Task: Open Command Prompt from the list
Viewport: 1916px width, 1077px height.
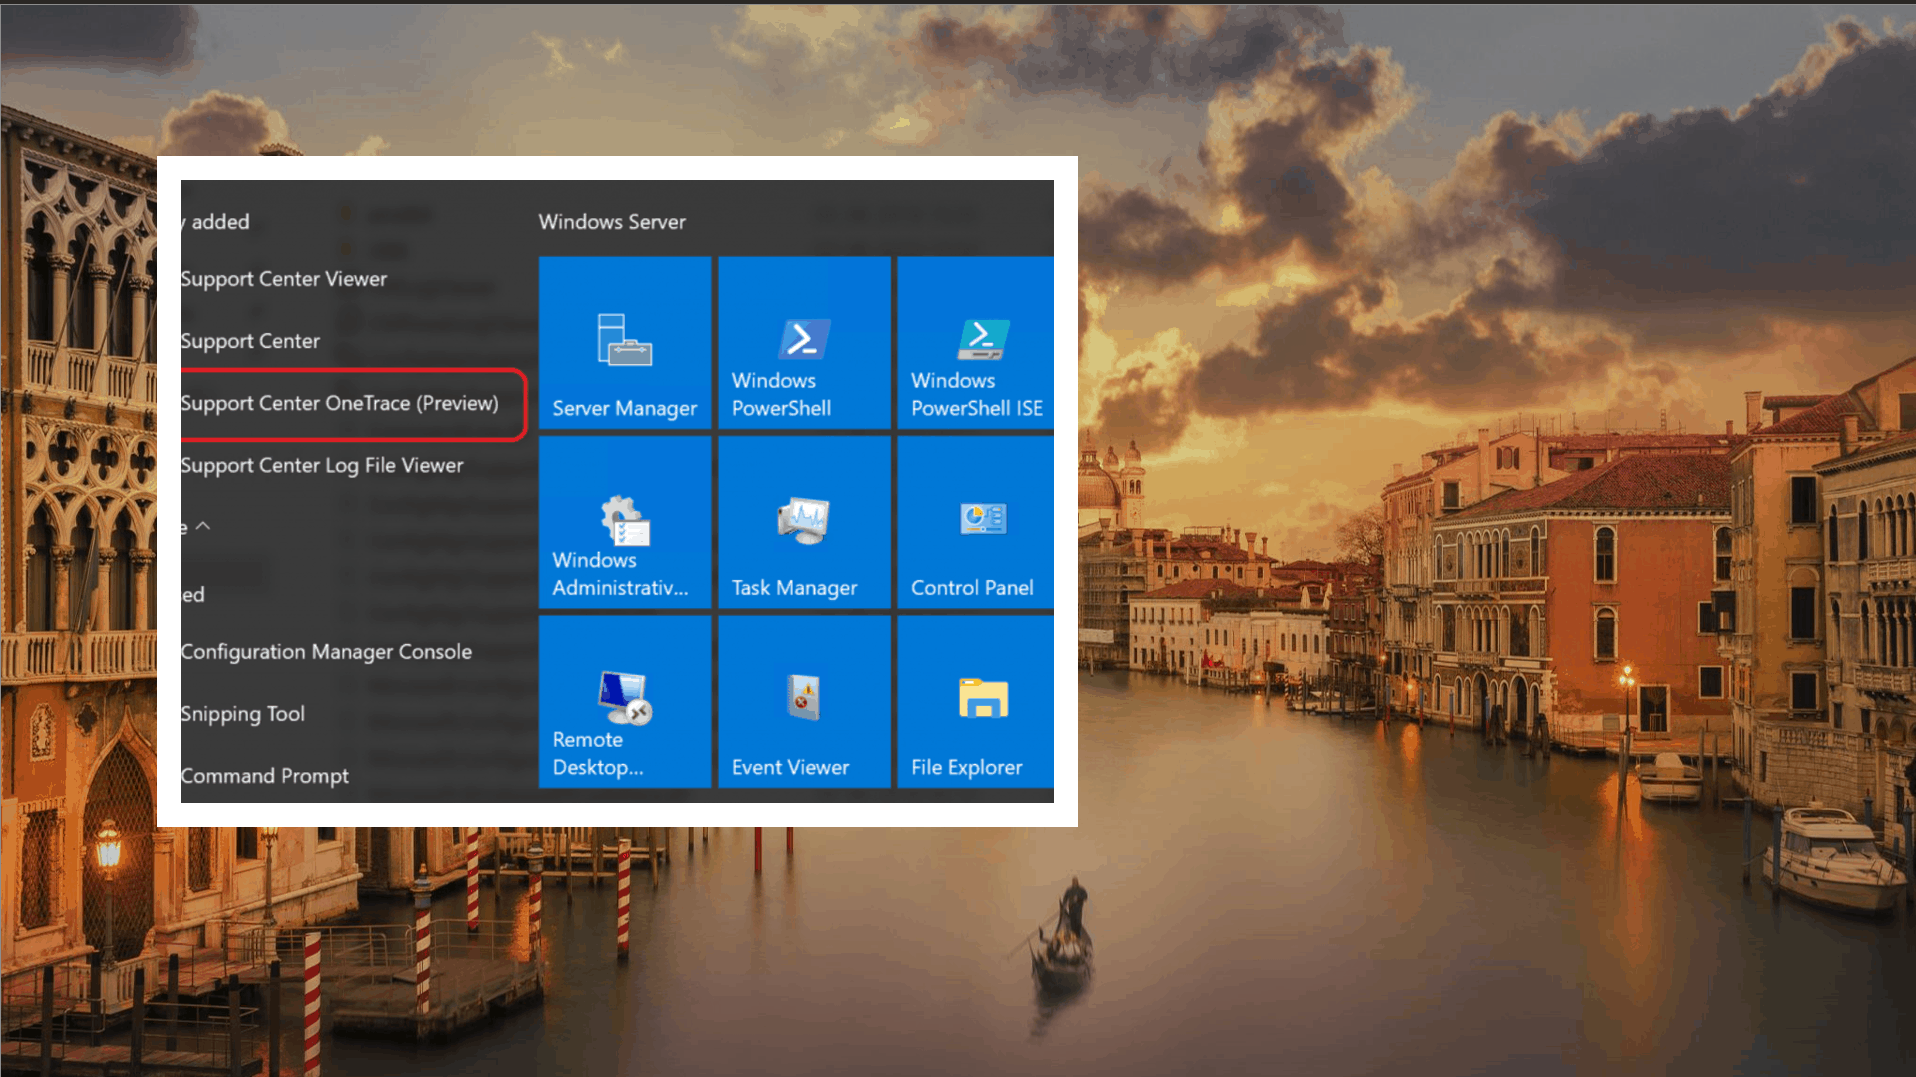Action: pos(265,776)
